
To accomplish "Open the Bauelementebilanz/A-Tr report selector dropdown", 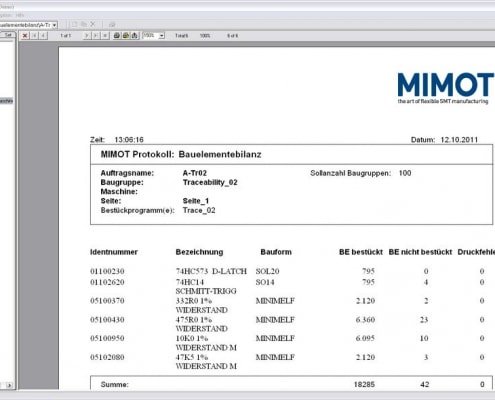I will [54, 25].
